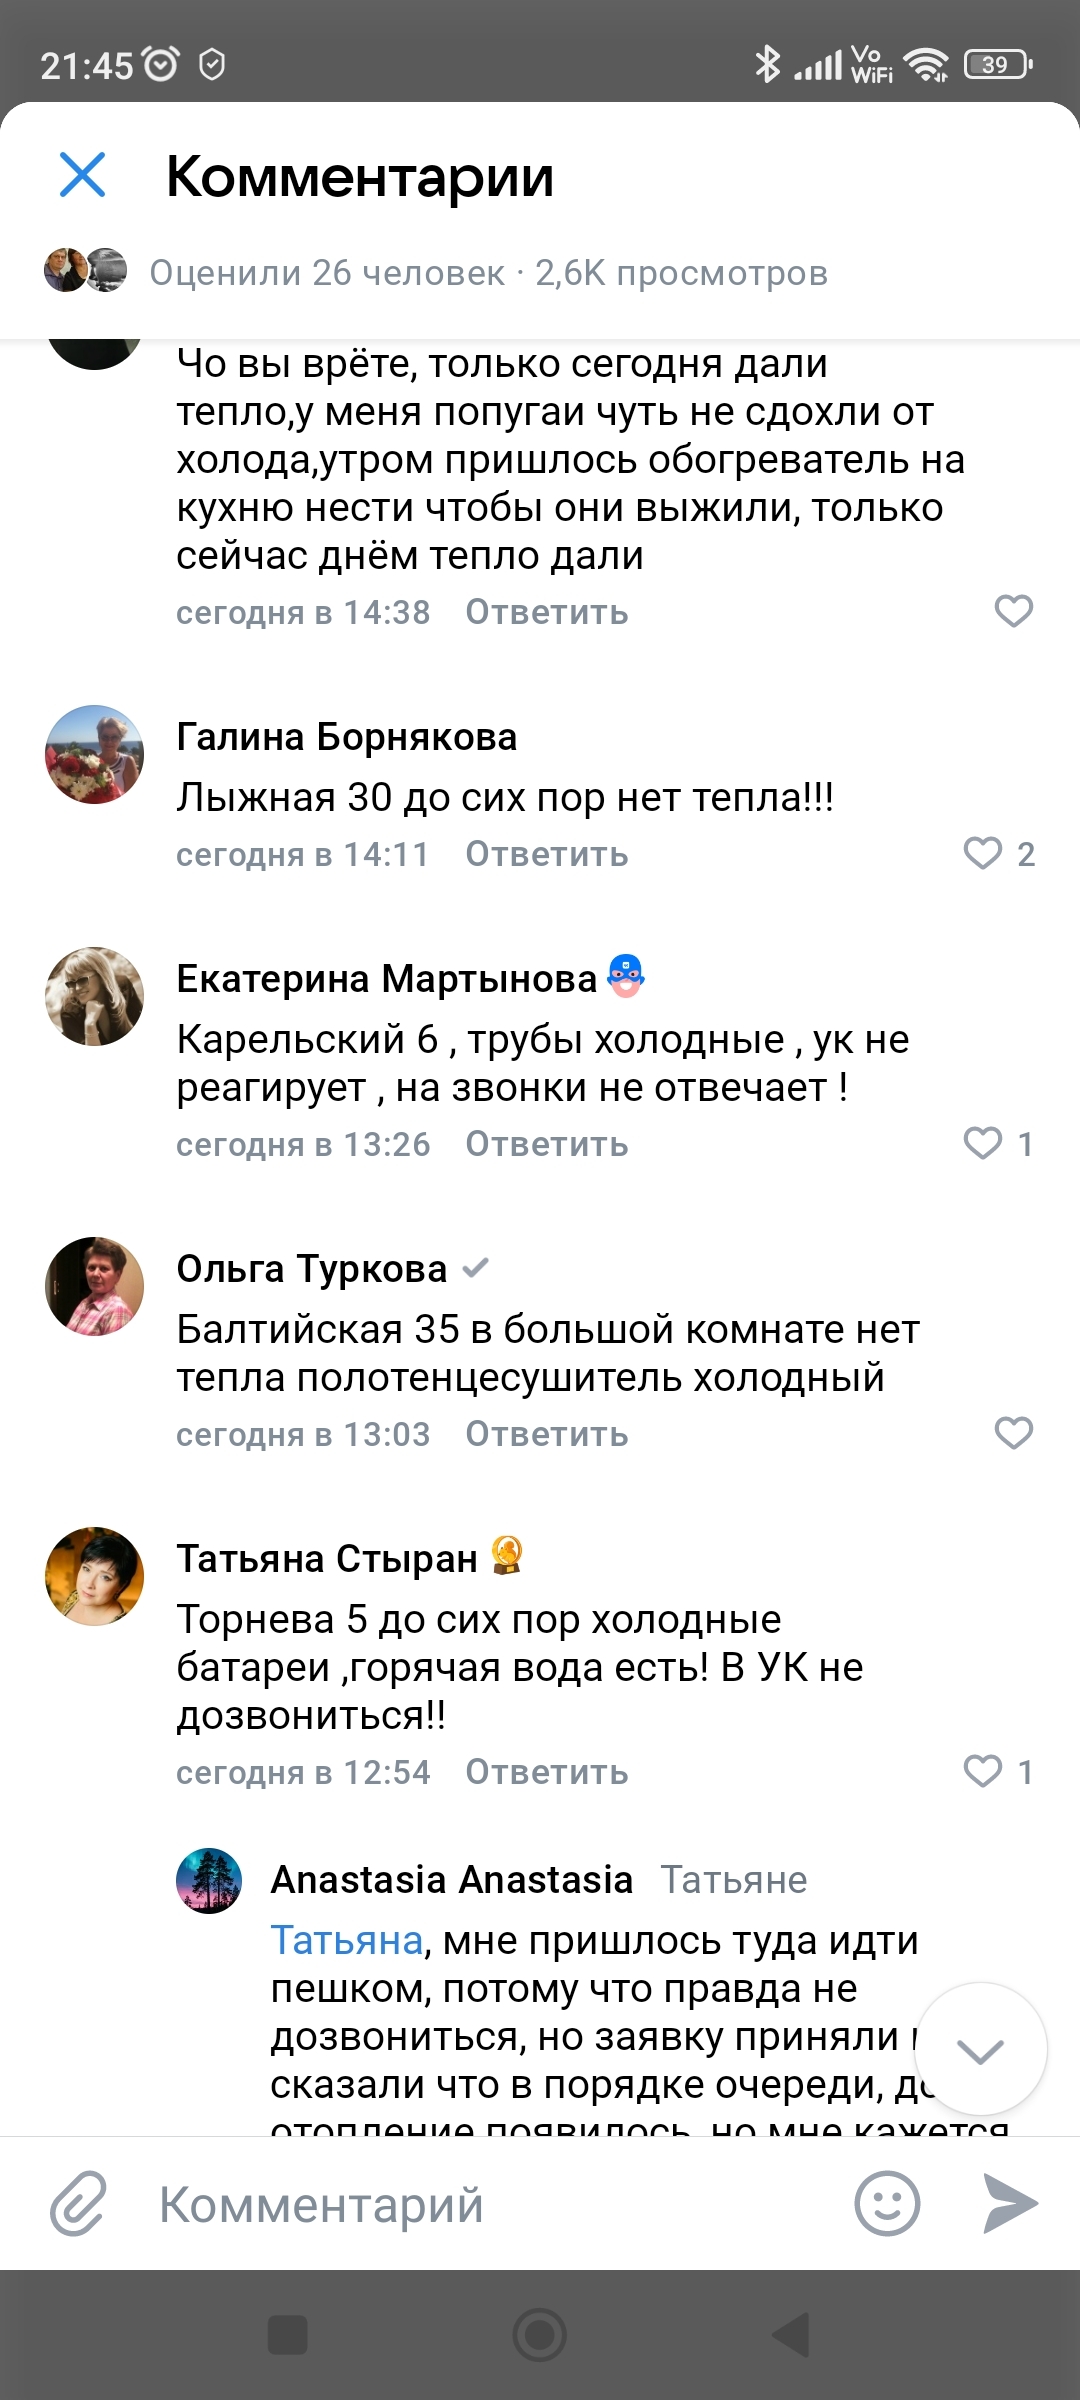
Task: Tap the scroll-down chevron button
Action: 980,2051
